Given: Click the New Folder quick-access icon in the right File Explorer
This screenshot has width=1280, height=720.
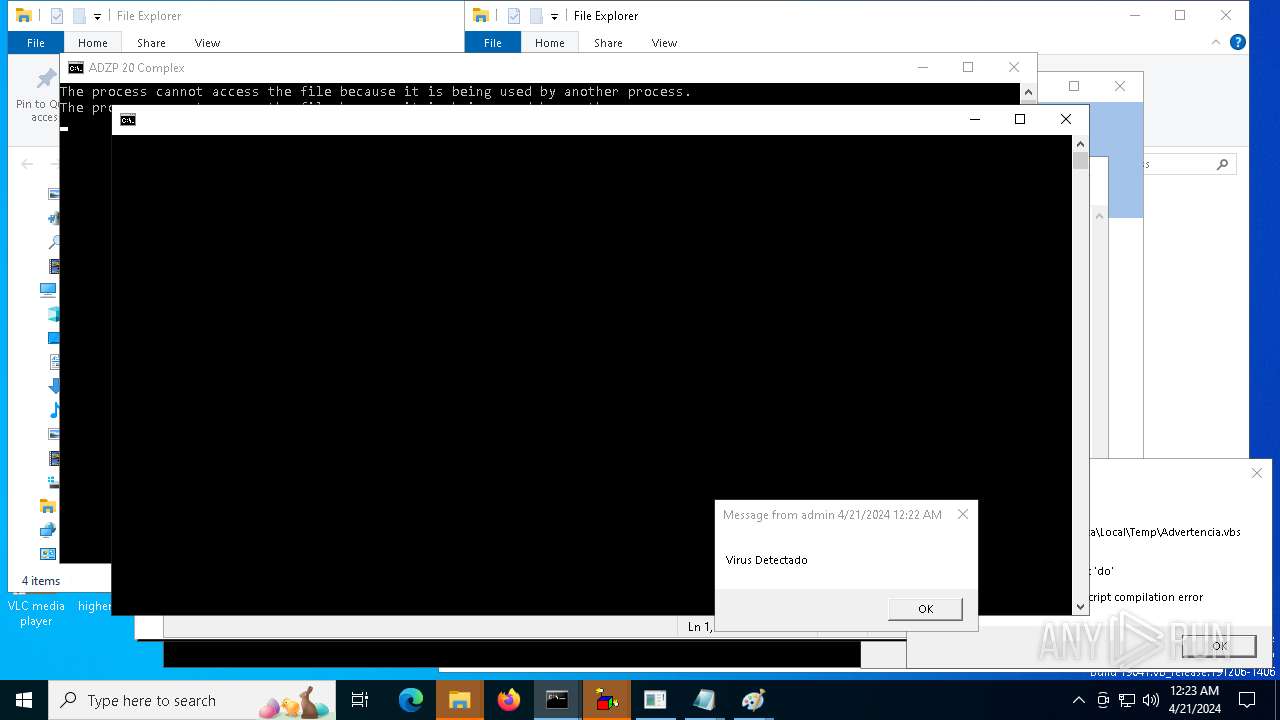Looking at the screenshot, I should tap(536, 16).
